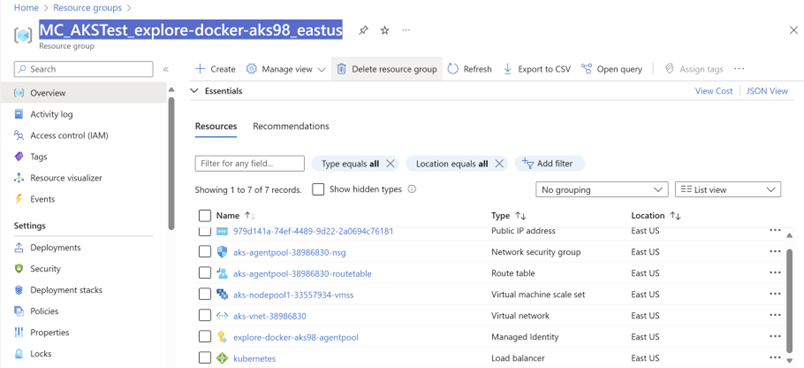The image size is (804, 368).
Task: Click the network security group shield icon
Action: 222,252
